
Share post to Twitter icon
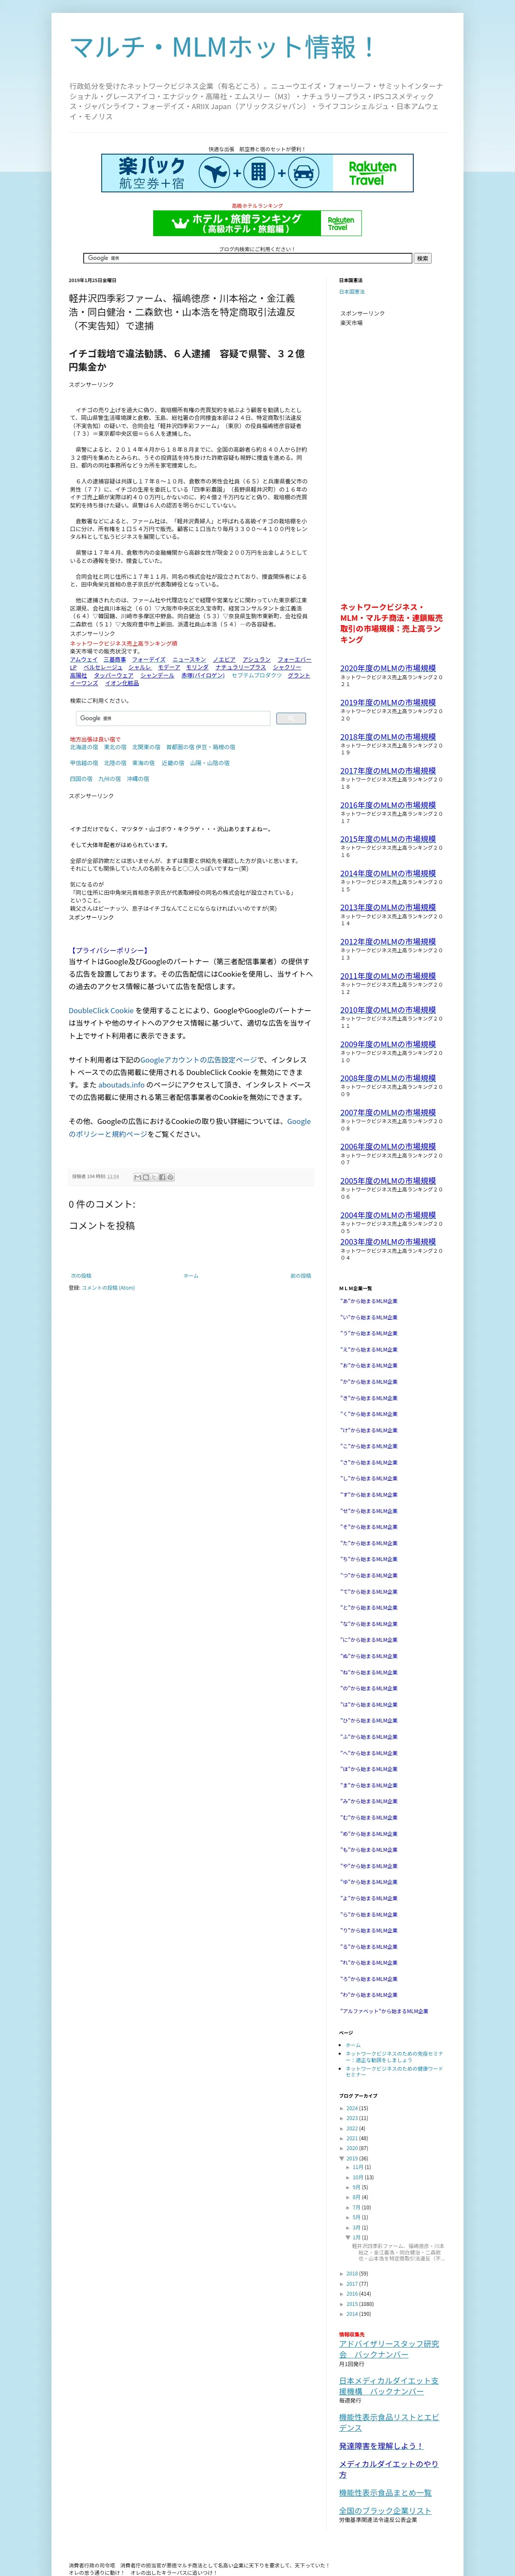coord(154,1177)
